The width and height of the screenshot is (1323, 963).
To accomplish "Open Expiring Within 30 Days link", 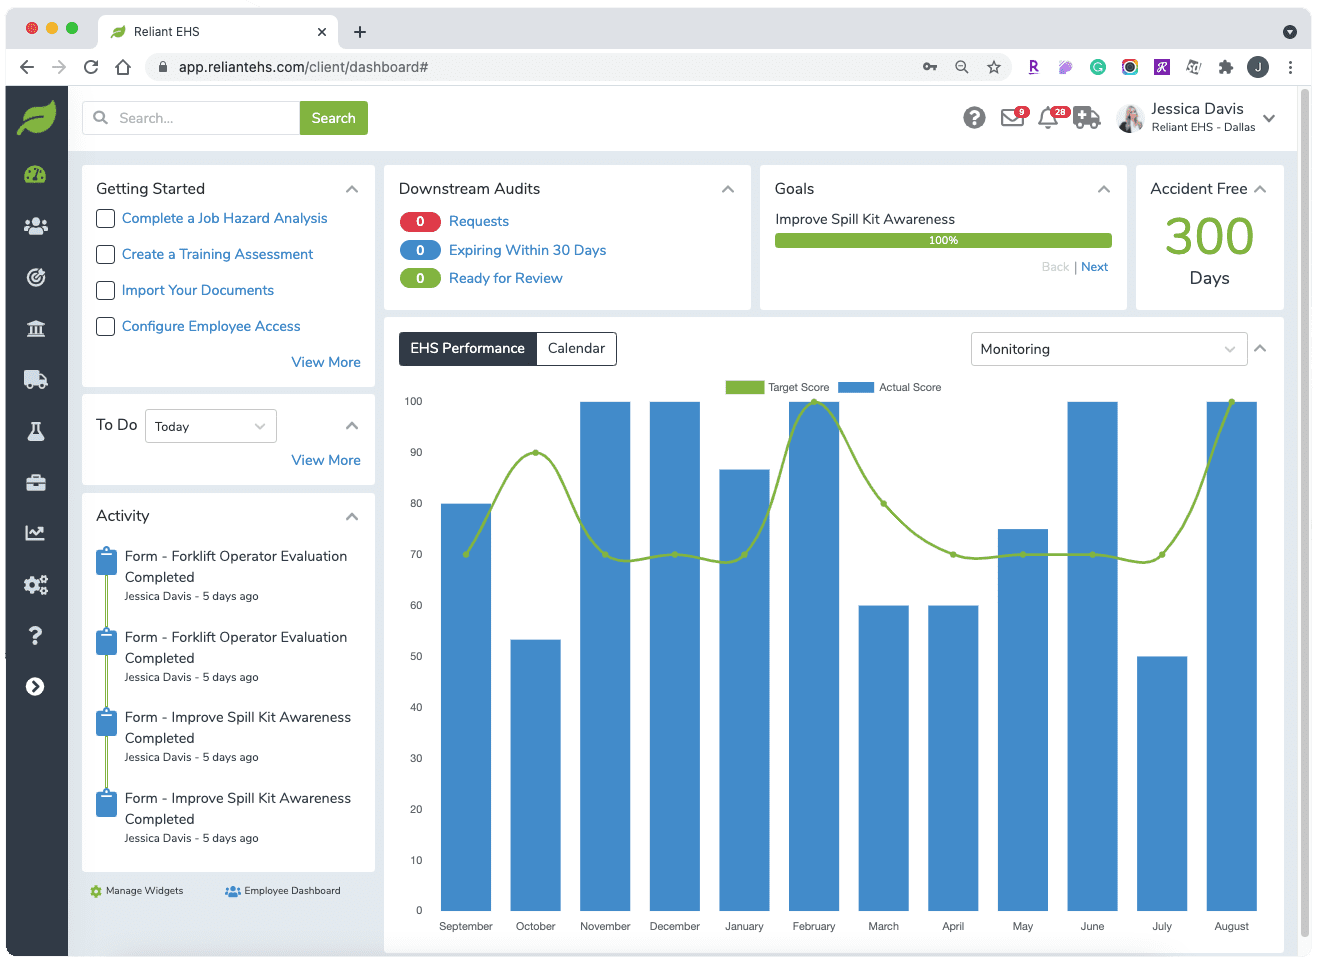I will (x=527, y=250).
